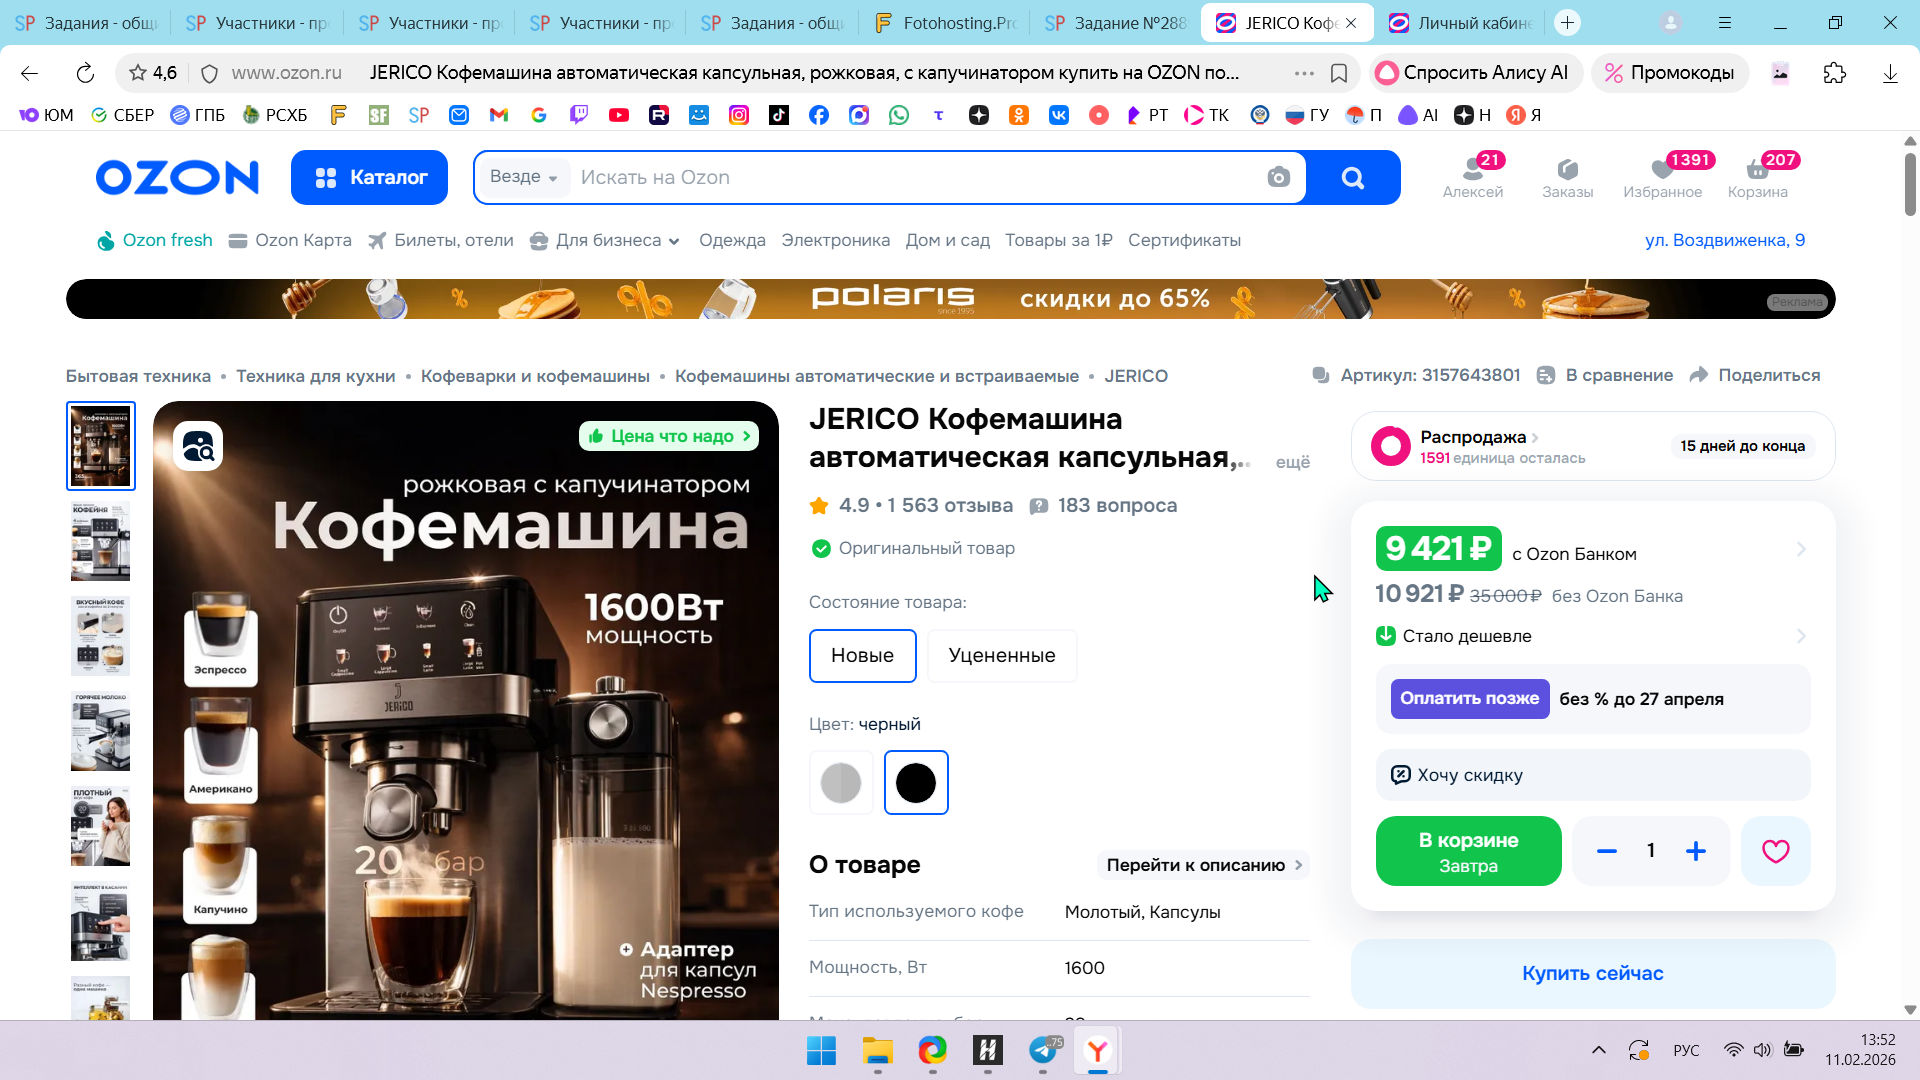
Task: Select Новые product condition option
Action: (862, 656)
